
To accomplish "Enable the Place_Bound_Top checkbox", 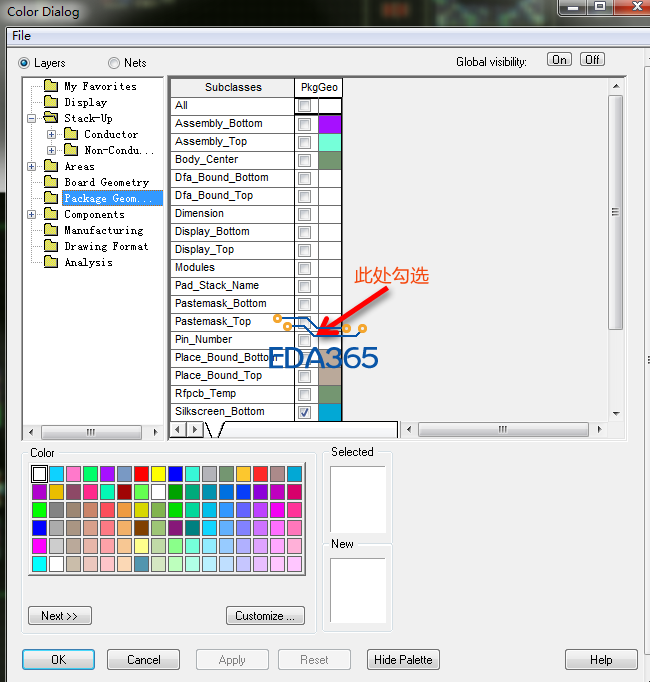I will (305, 376).
